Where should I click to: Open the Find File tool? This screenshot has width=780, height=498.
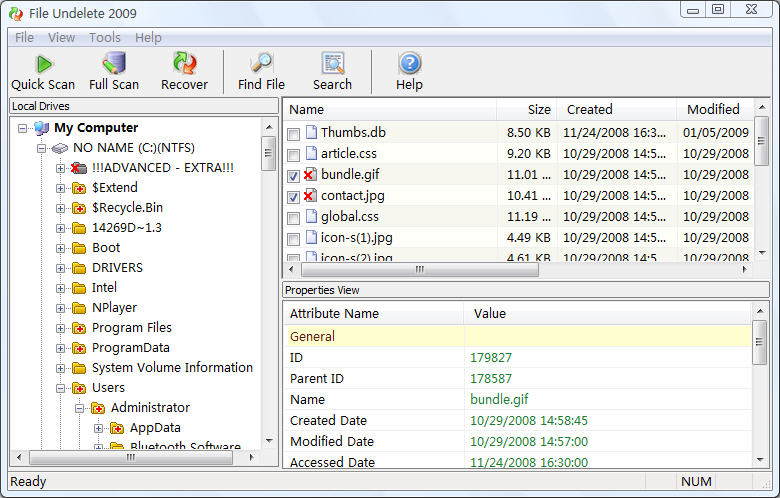pos(261,72)
